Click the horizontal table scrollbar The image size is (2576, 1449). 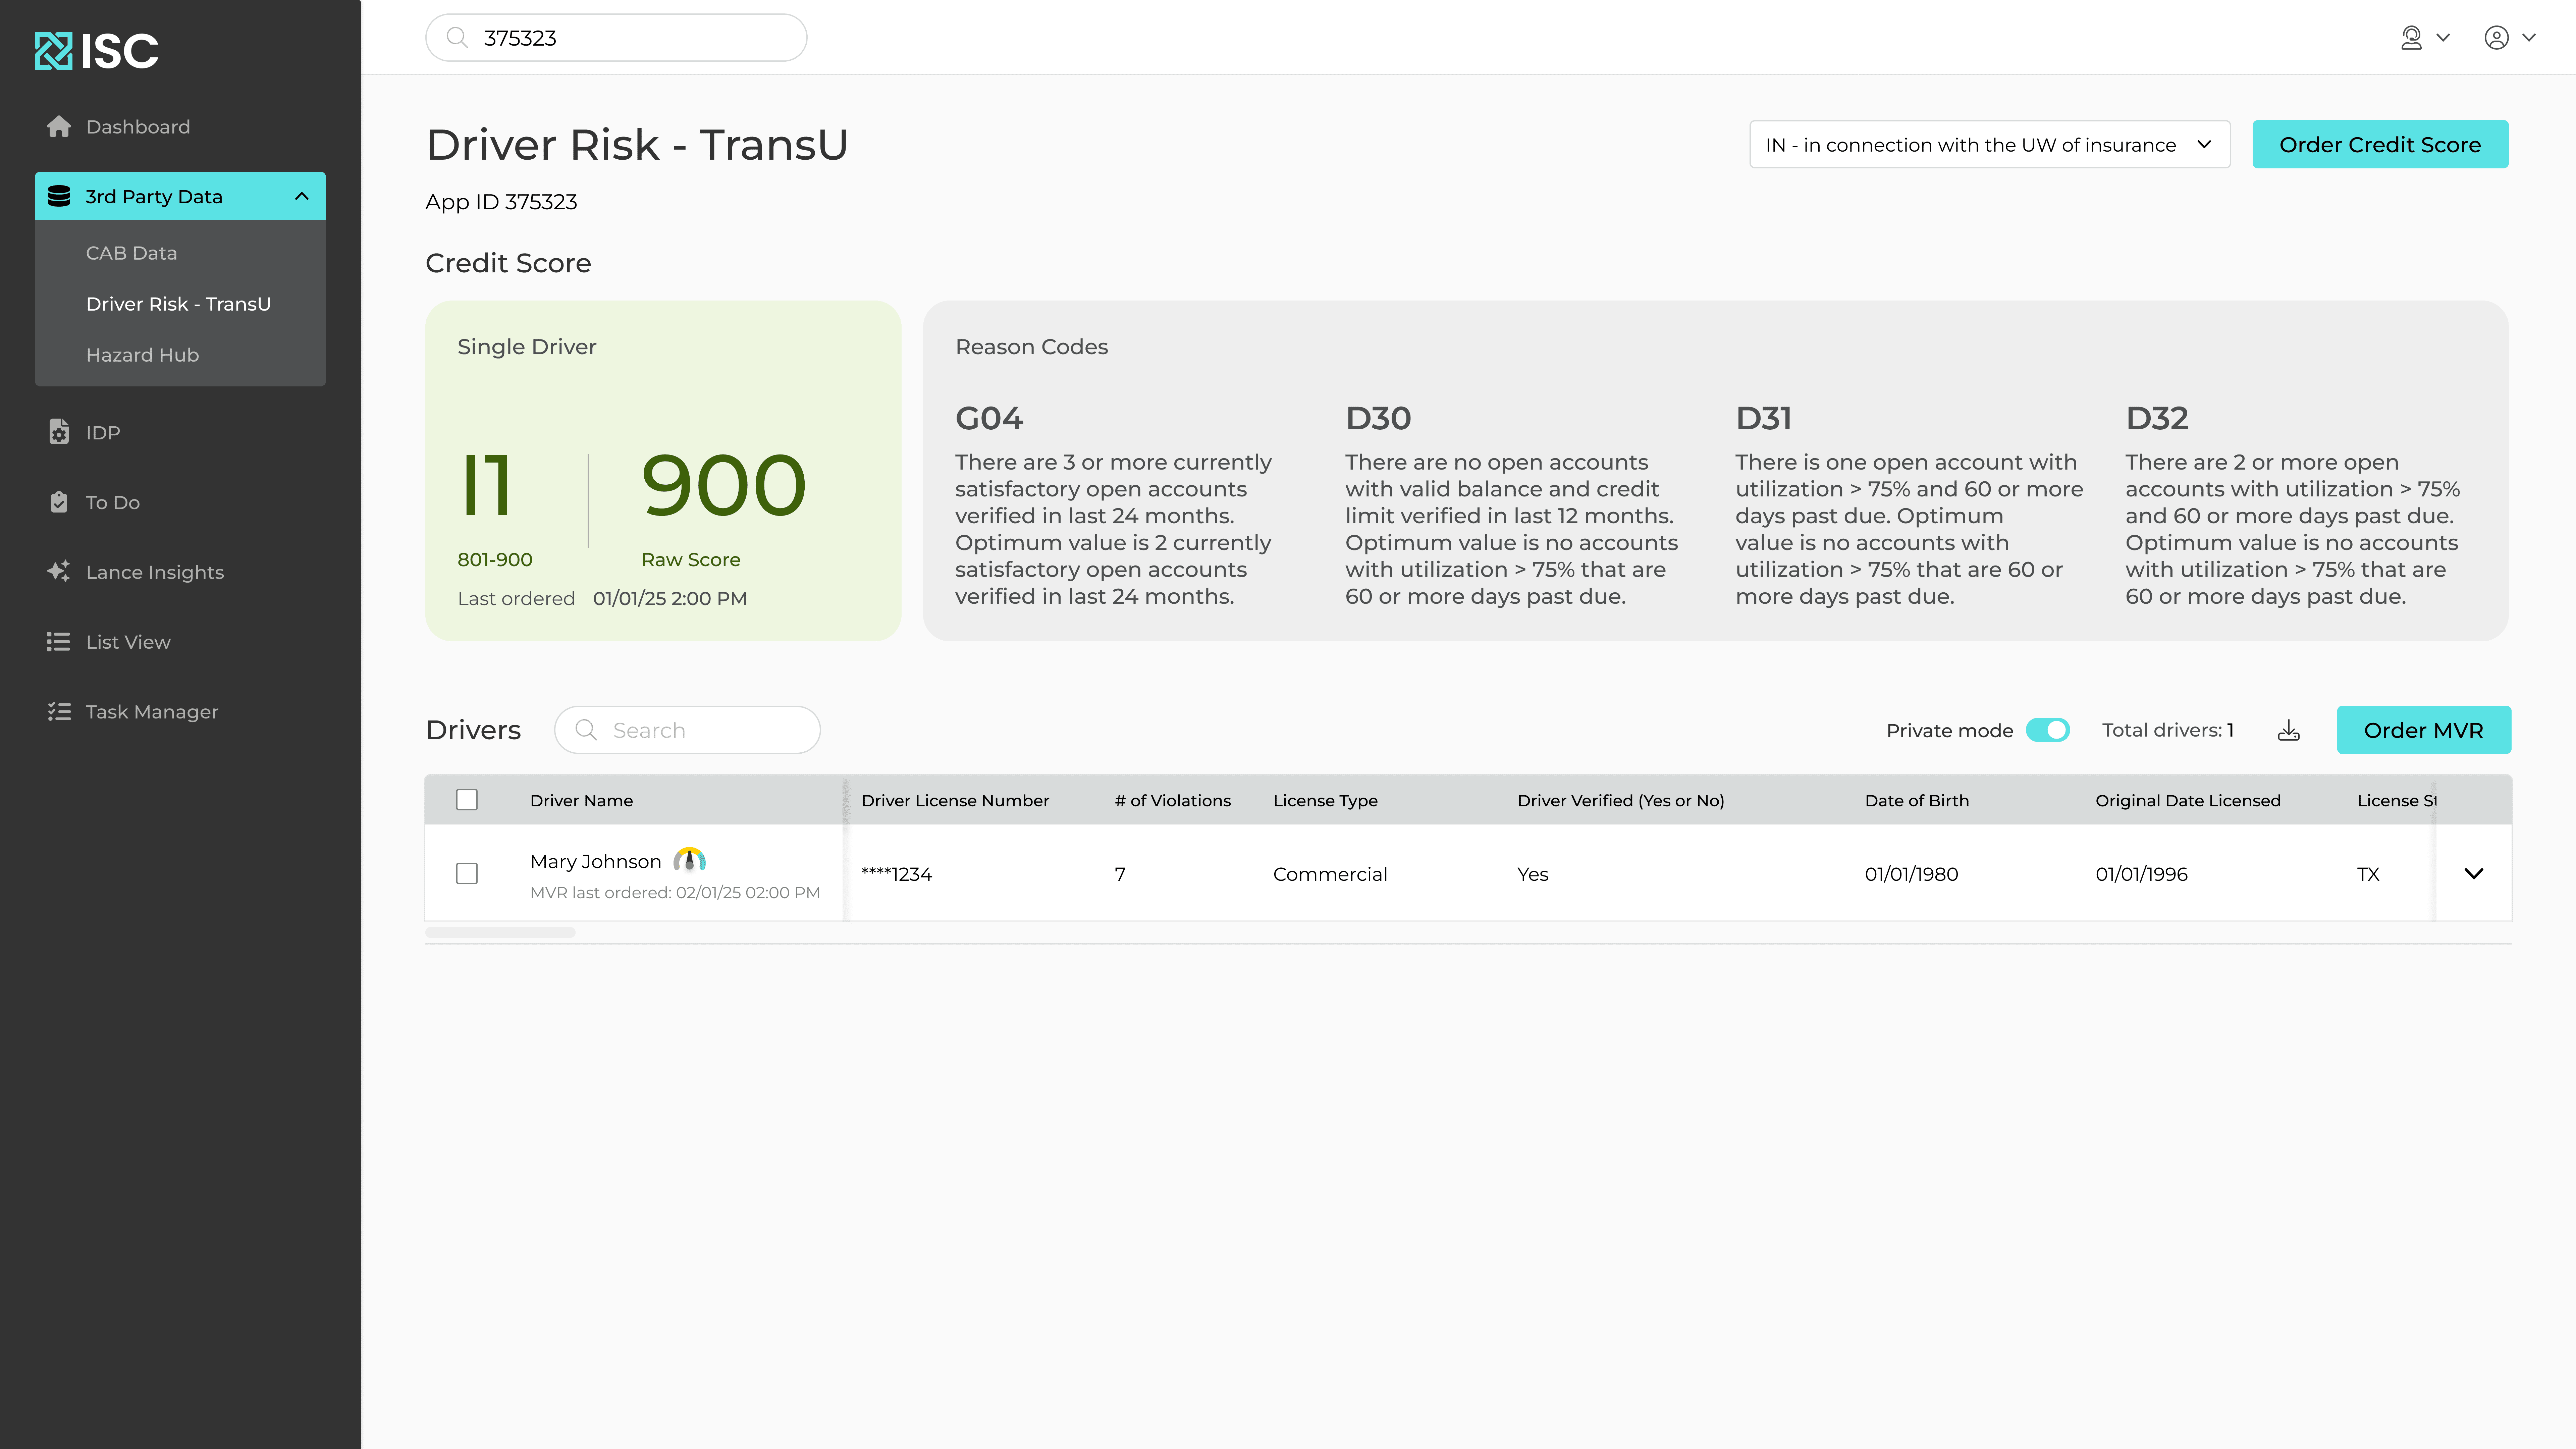pyautogui.click(x=500, y=933)
